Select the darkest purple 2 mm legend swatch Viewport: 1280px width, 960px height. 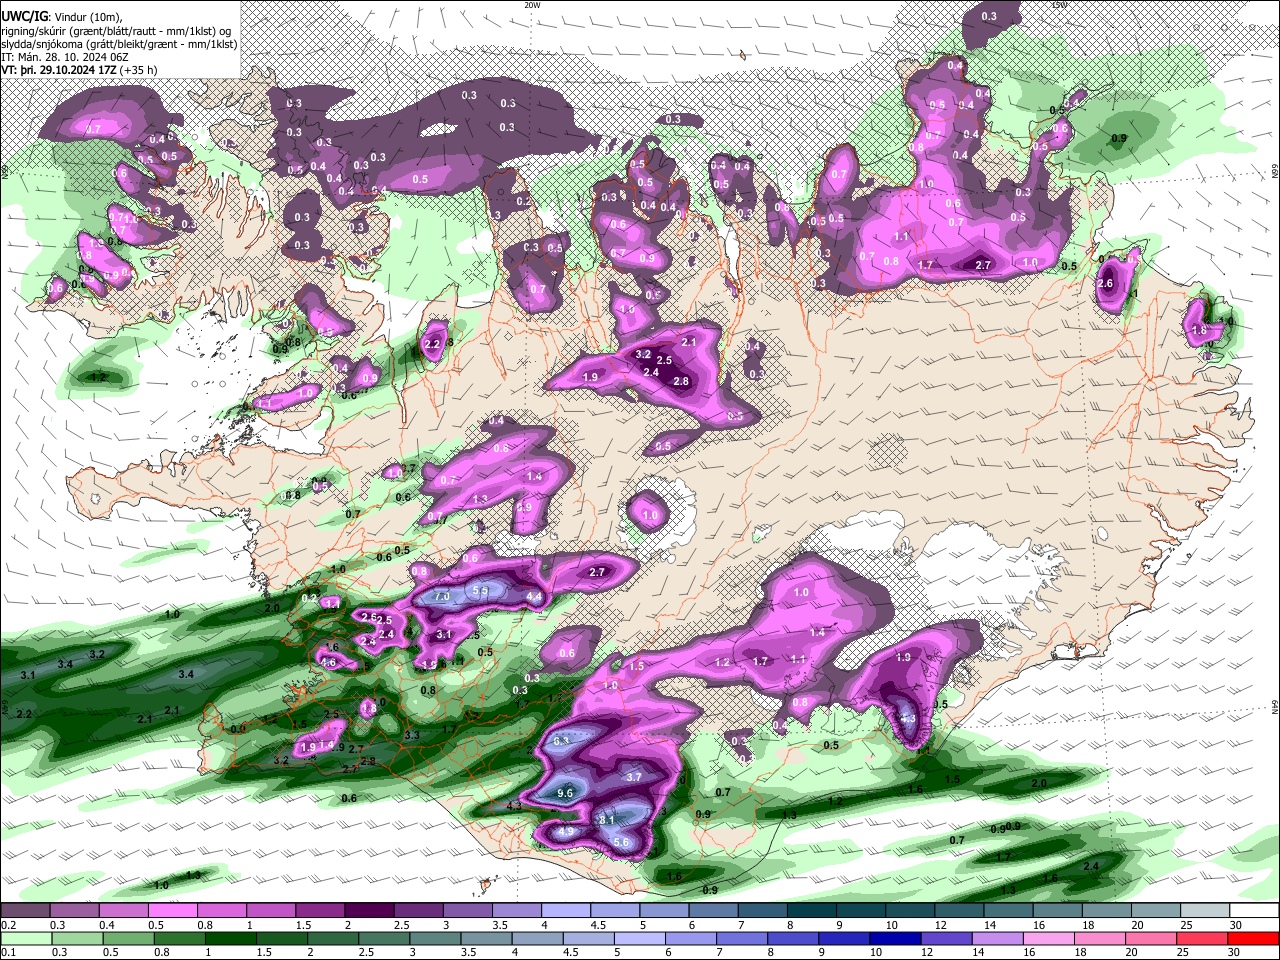point(368,910)
